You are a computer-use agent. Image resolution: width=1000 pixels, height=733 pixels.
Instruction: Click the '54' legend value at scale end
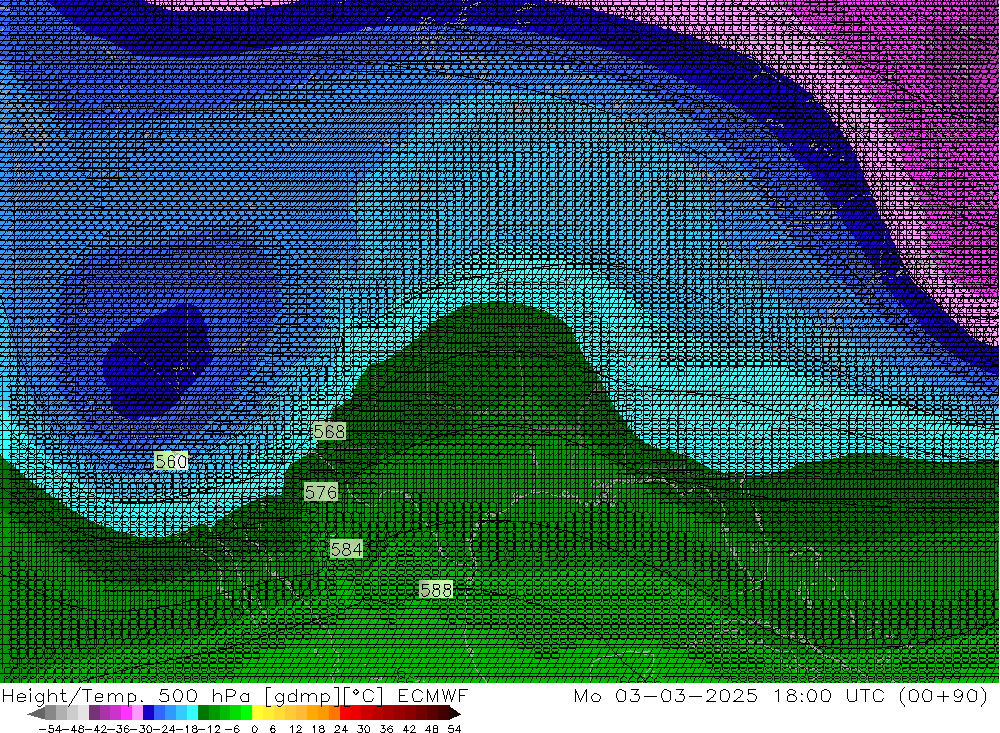point(454,729)
